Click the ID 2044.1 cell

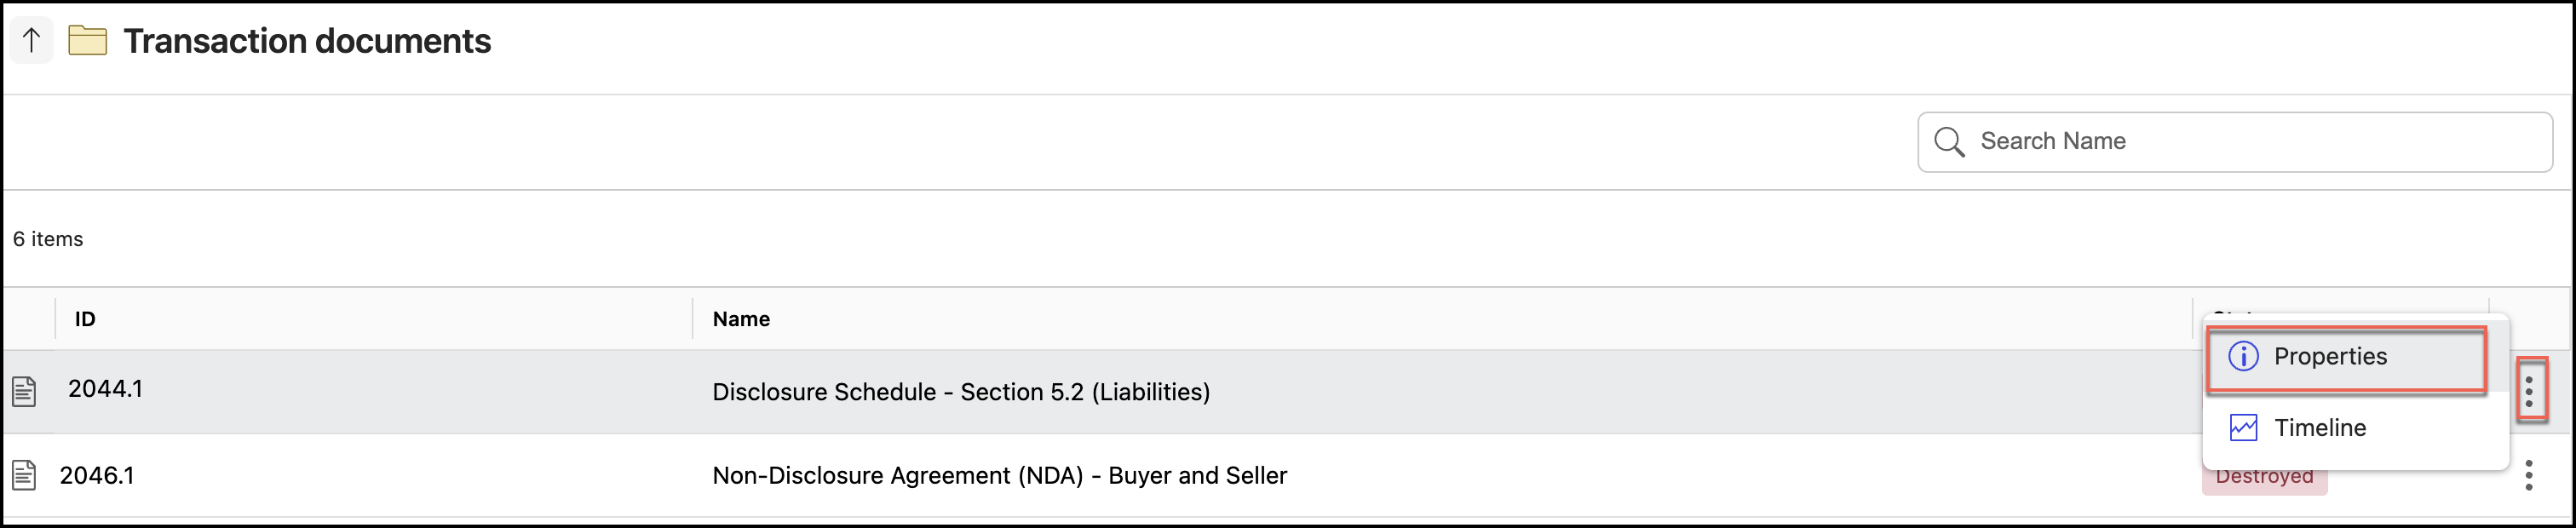coord(105,389)
